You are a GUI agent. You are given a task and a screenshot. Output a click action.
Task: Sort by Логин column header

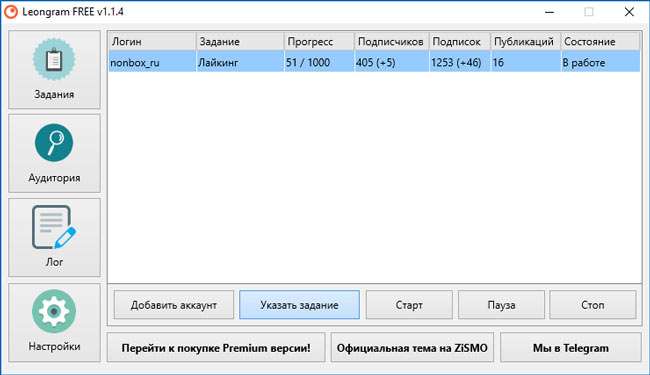(152, 41)
